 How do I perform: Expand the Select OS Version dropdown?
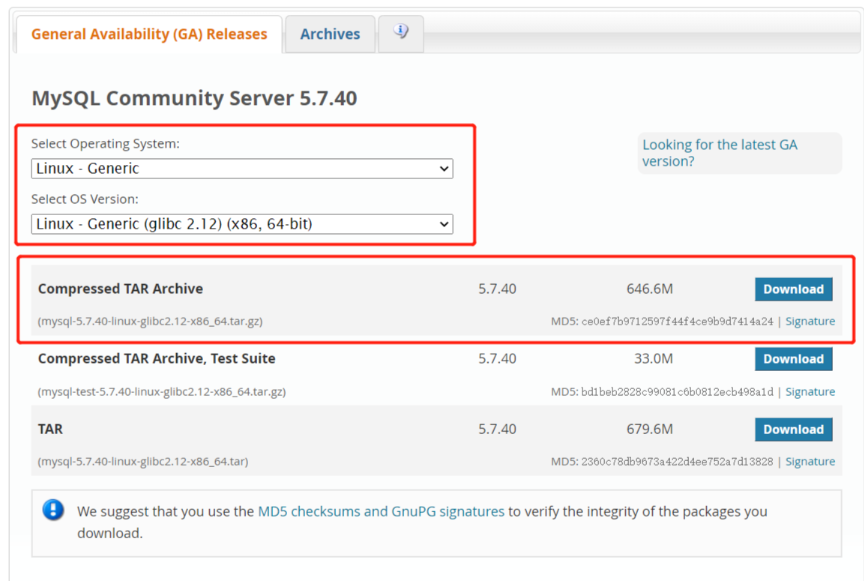[242, 224]
